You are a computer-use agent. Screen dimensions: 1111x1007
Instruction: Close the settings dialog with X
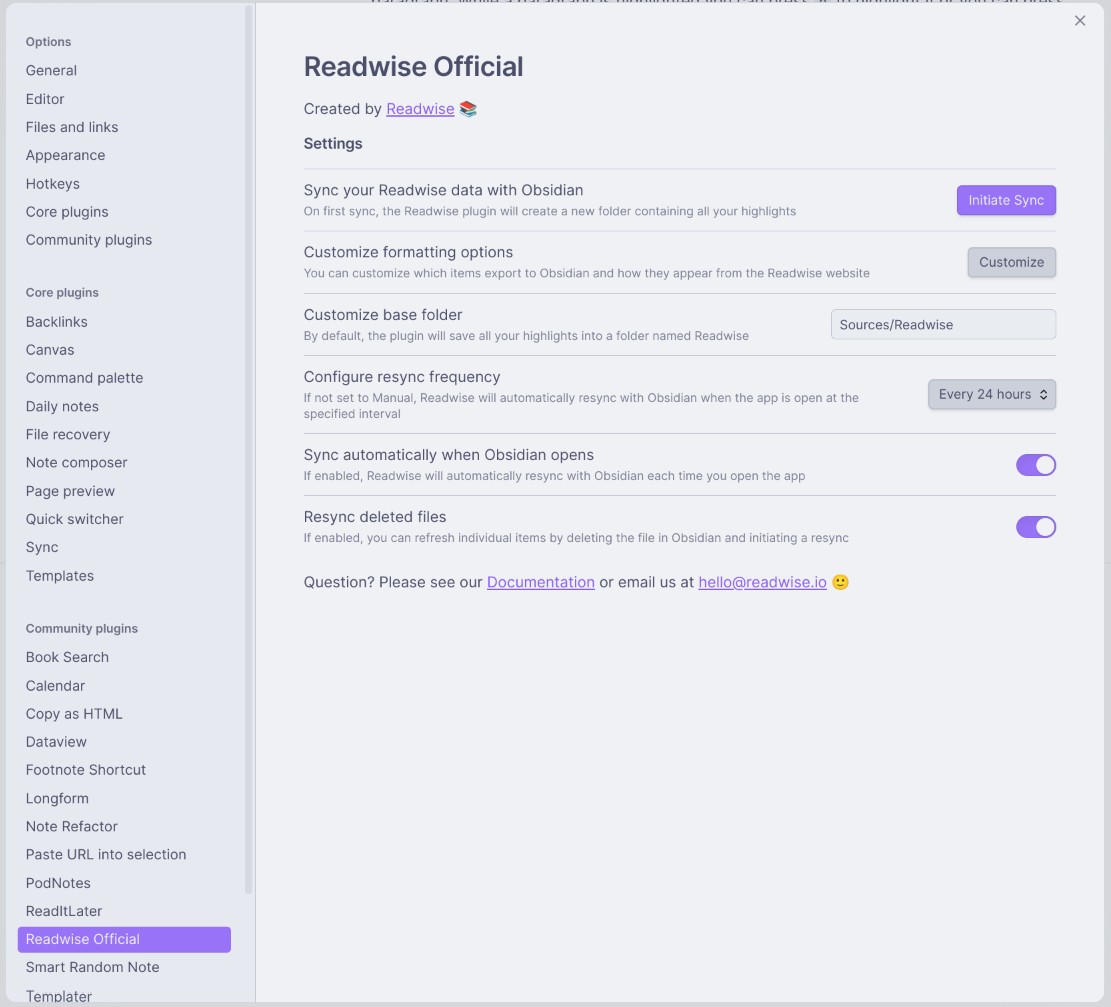[1080, 21]
